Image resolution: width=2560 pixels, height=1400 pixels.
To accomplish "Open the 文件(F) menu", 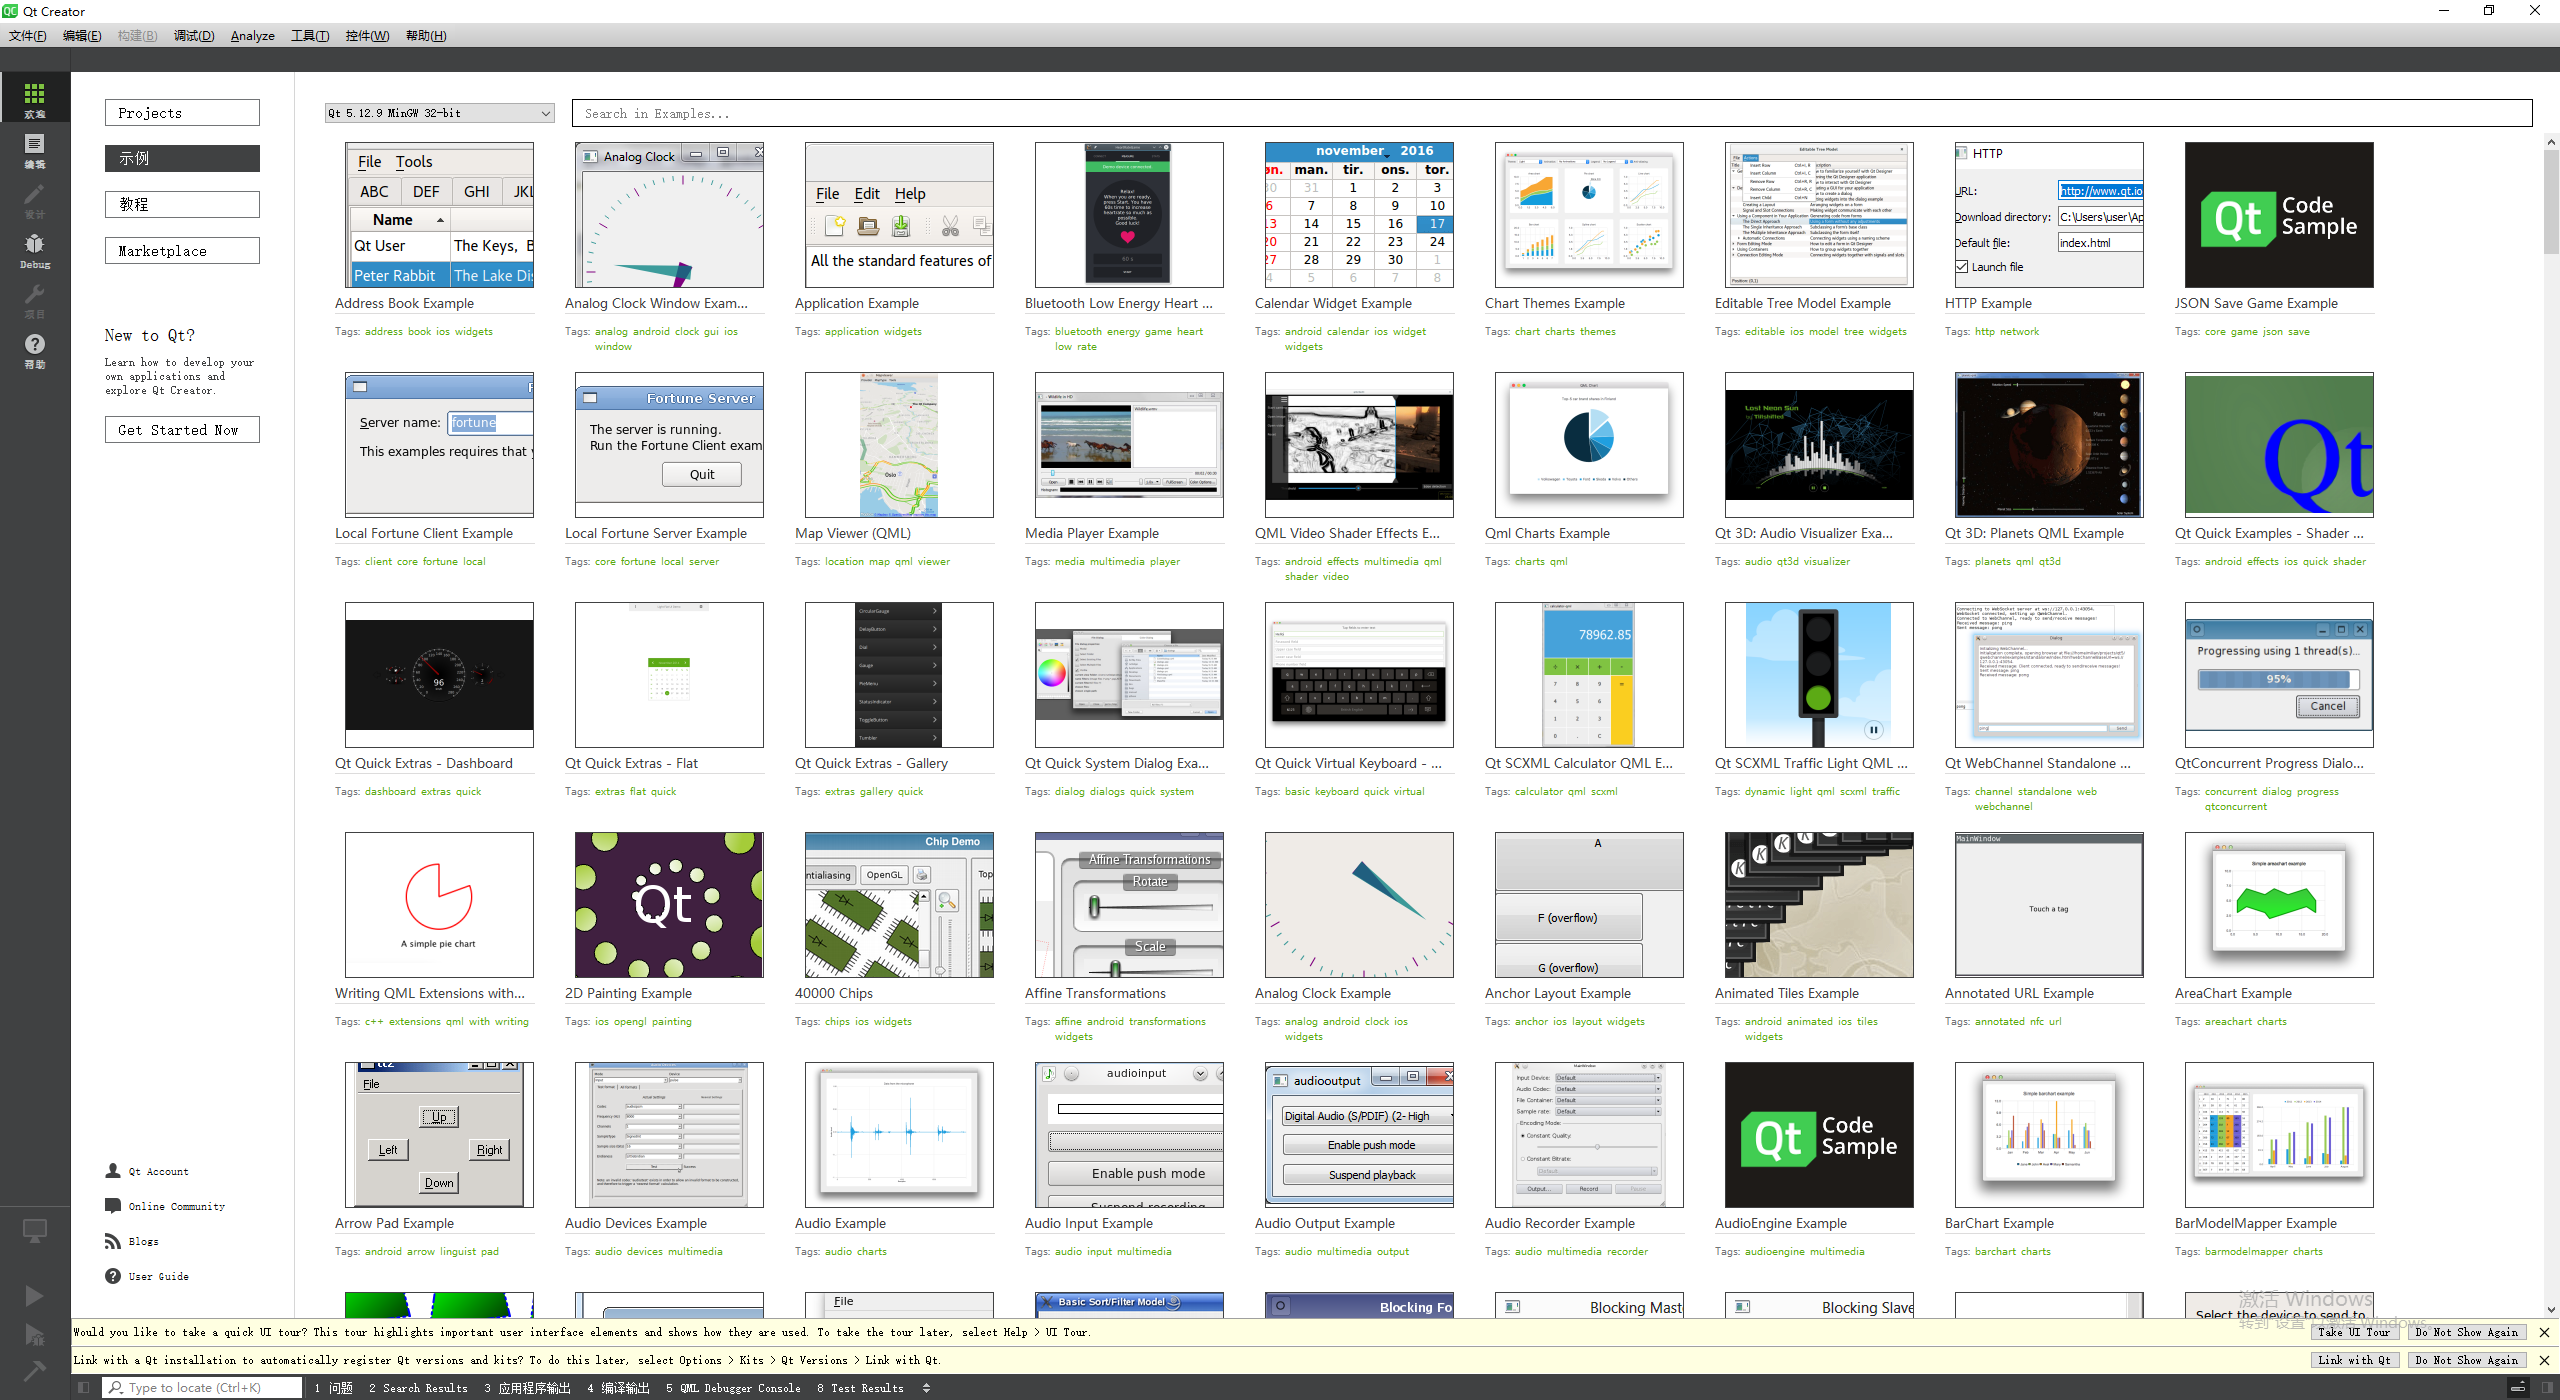I will [28, 36].
